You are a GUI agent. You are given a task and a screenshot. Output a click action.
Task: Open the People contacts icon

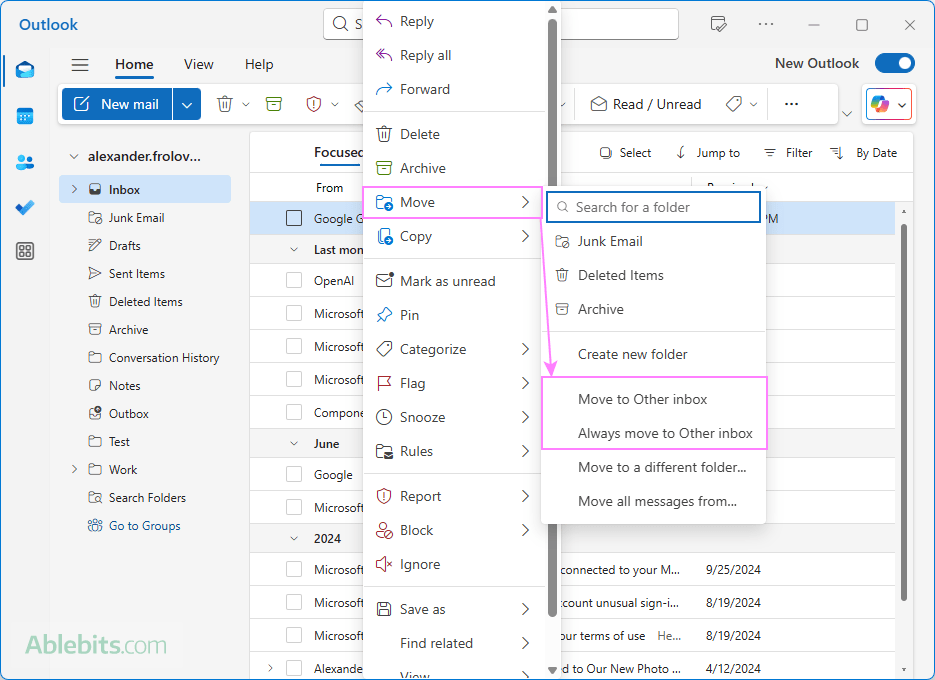[x=25, y=162]
